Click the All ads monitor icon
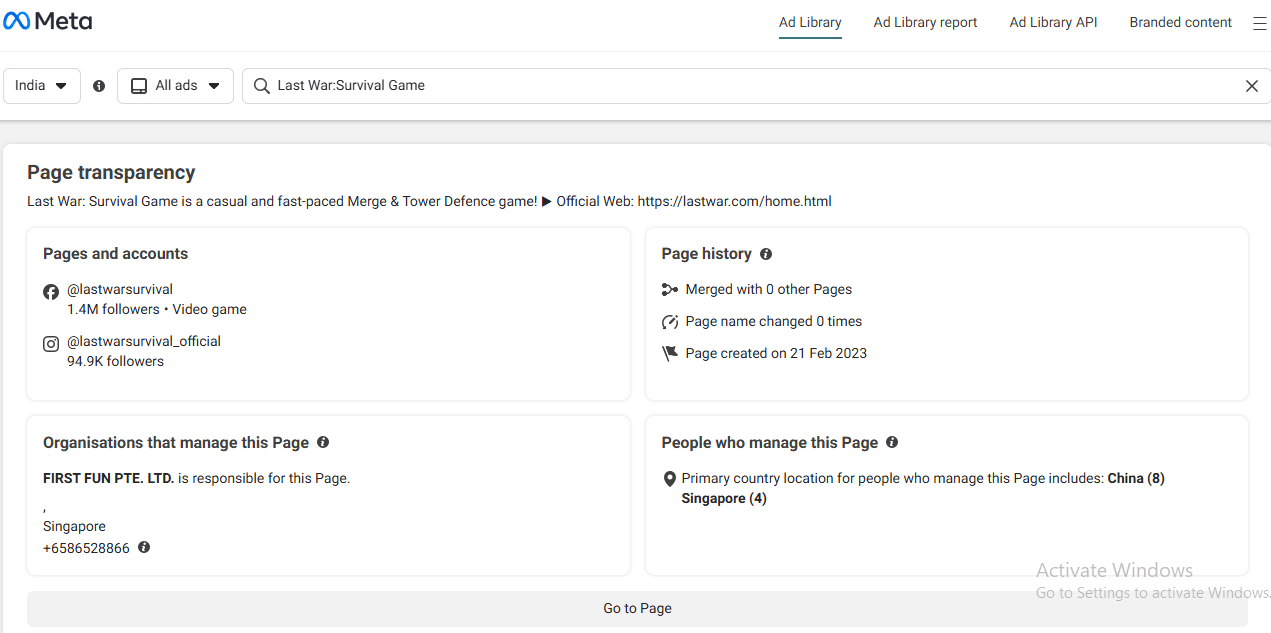The width and height of the screenshot is (1271, 633). pyautogui.click(x=139, y=86)
